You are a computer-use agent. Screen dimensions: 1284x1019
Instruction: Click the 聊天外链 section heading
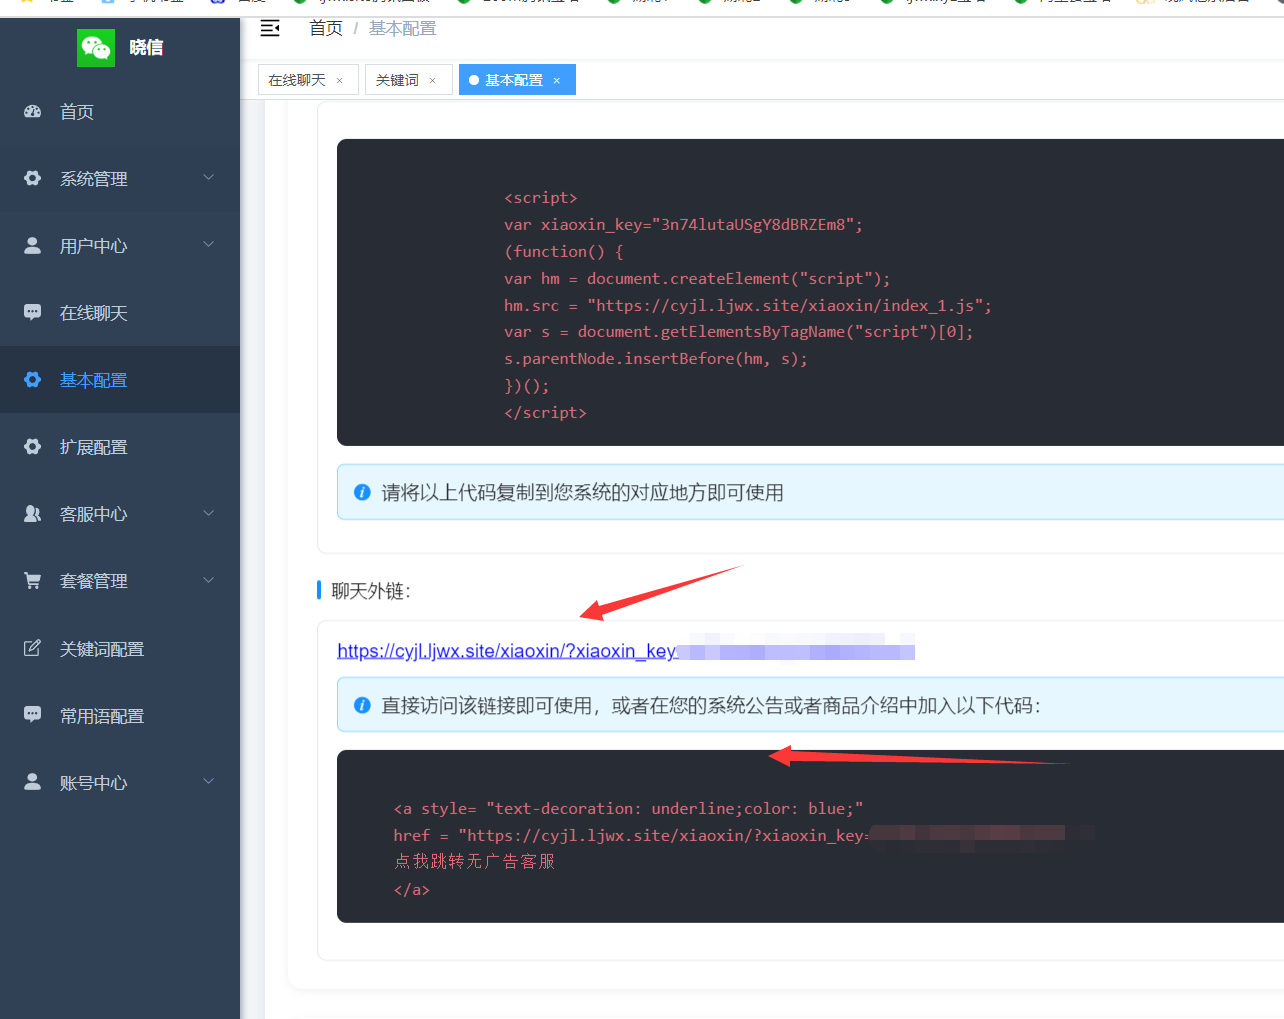[x=371, y=591]
